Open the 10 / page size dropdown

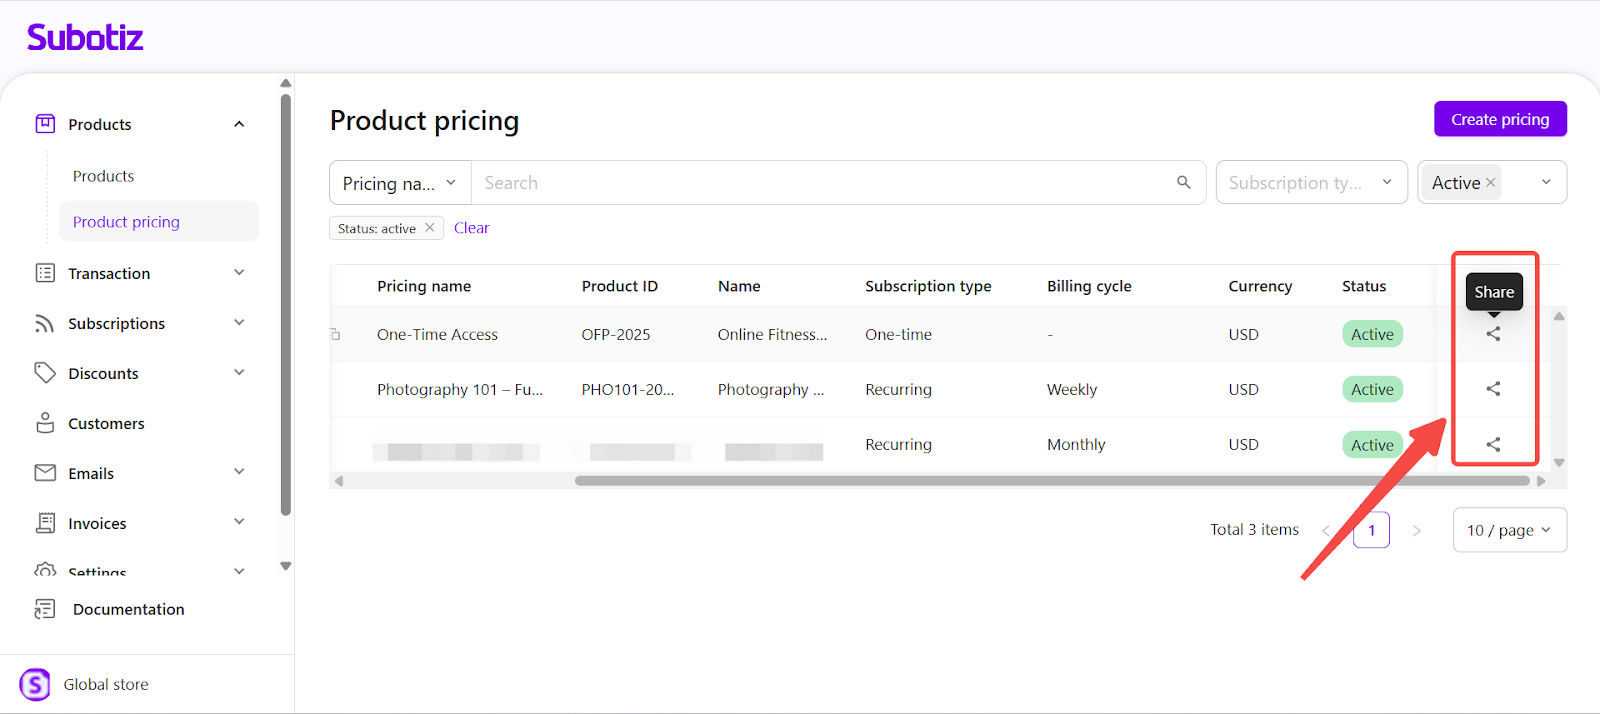click(x=1509, y=530)
